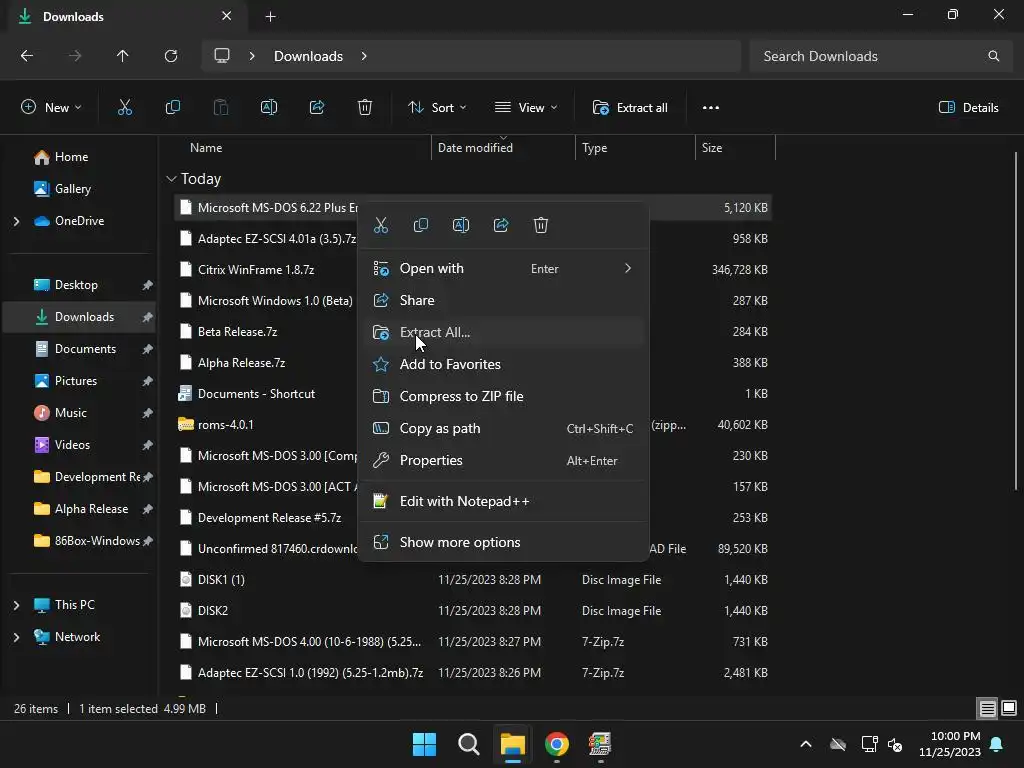The height and width of the screenshot is (768, 1024).
Task: Click the Delete icon in the context menu
Action: (541, 225)
